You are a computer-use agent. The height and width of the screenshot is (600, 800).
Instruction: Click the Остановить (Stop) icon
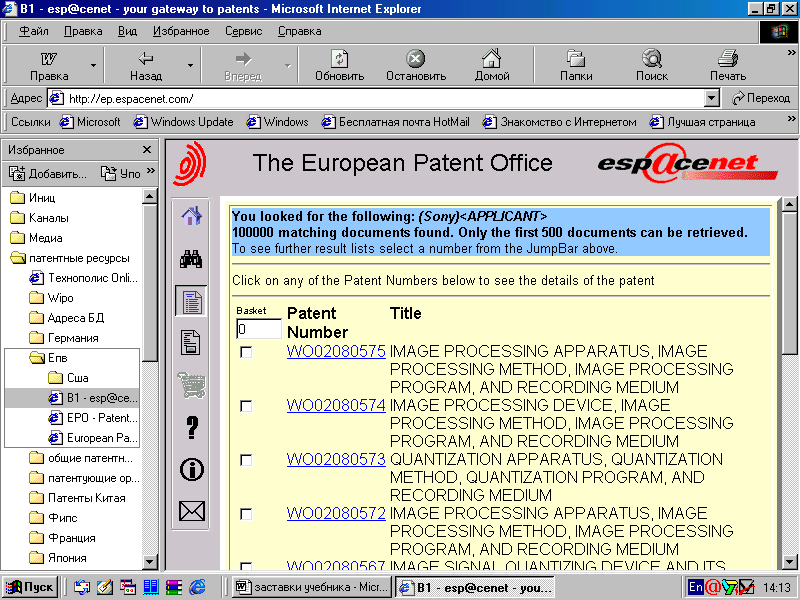point(415,59)
